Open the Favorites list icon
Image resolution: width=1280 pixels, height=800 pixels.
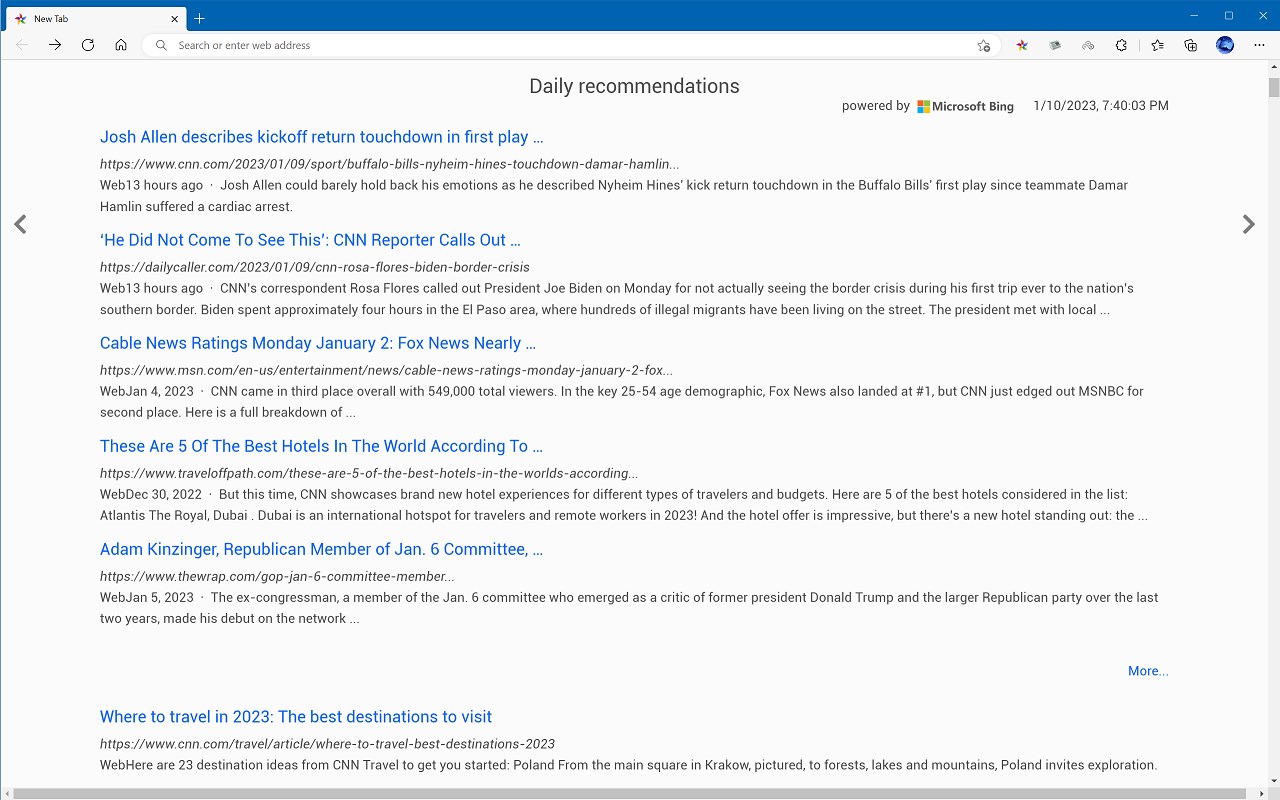coord(1157,45)
